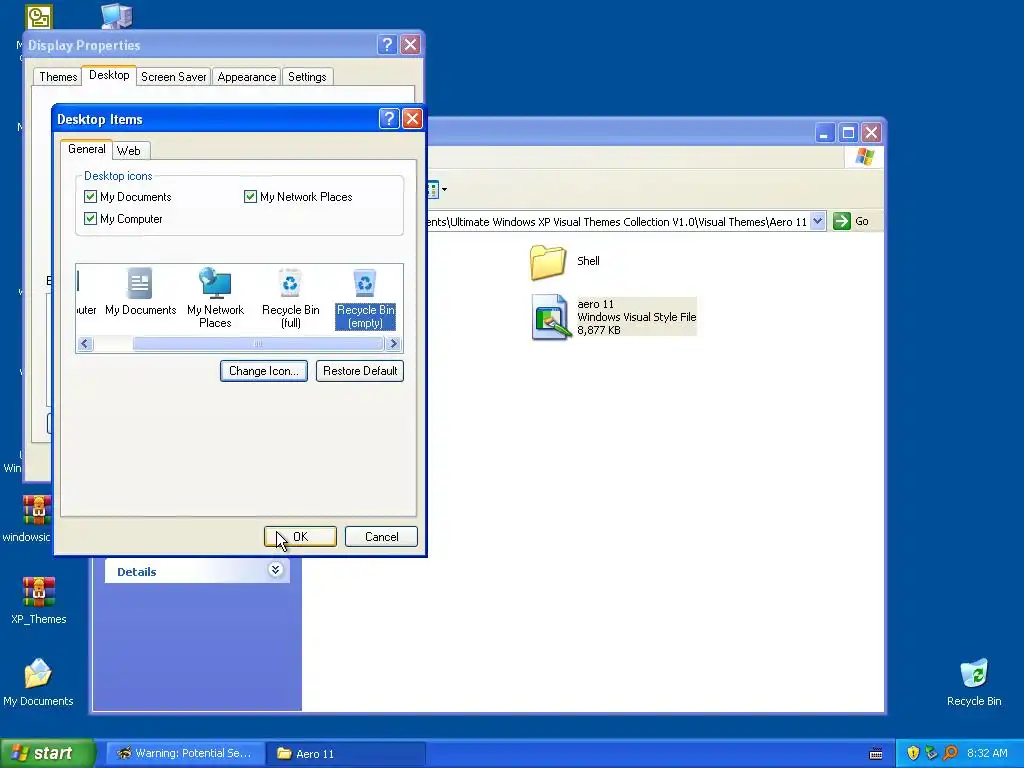
Task: Click the security shield icon in the system tray
Action: [x=913, y=753]
